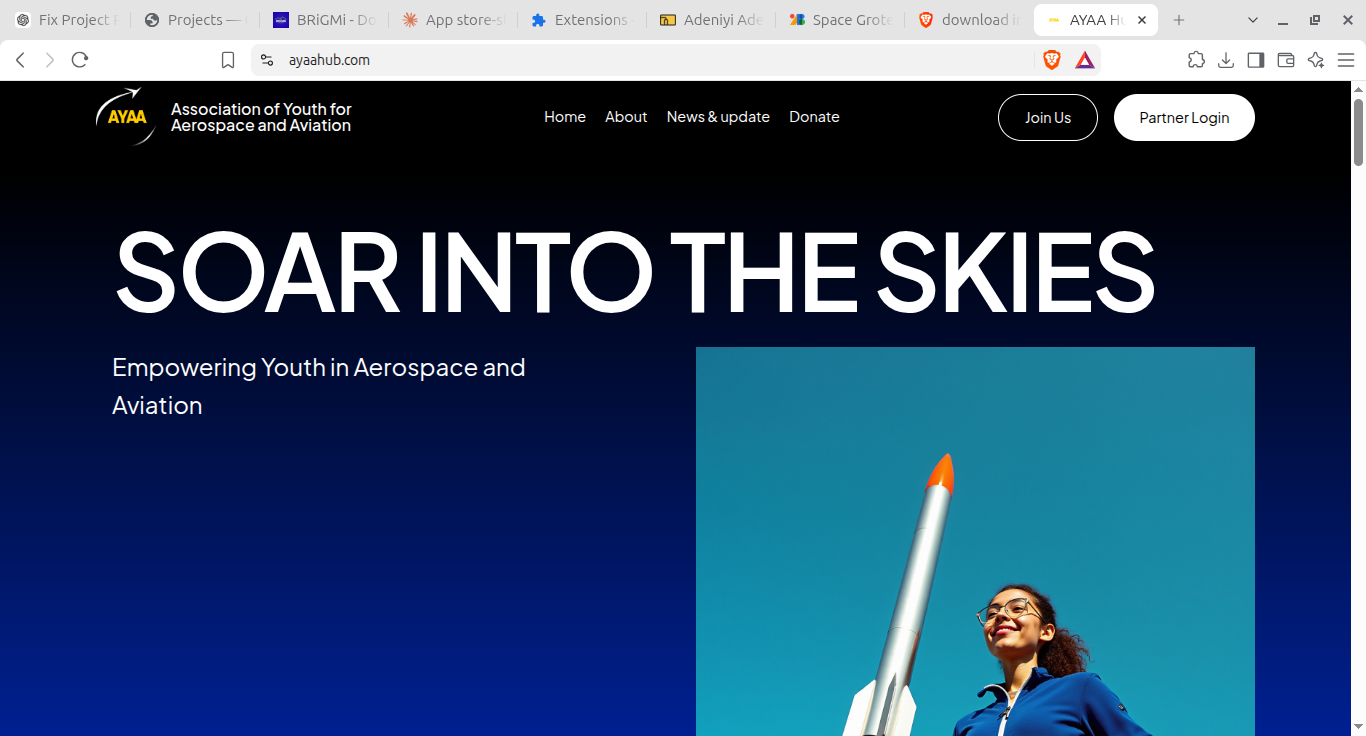Click the "Association of Youth for Aerospace and Aviation" text
The width and height of the screenshot is (1366, 736).
click(261, 117)
